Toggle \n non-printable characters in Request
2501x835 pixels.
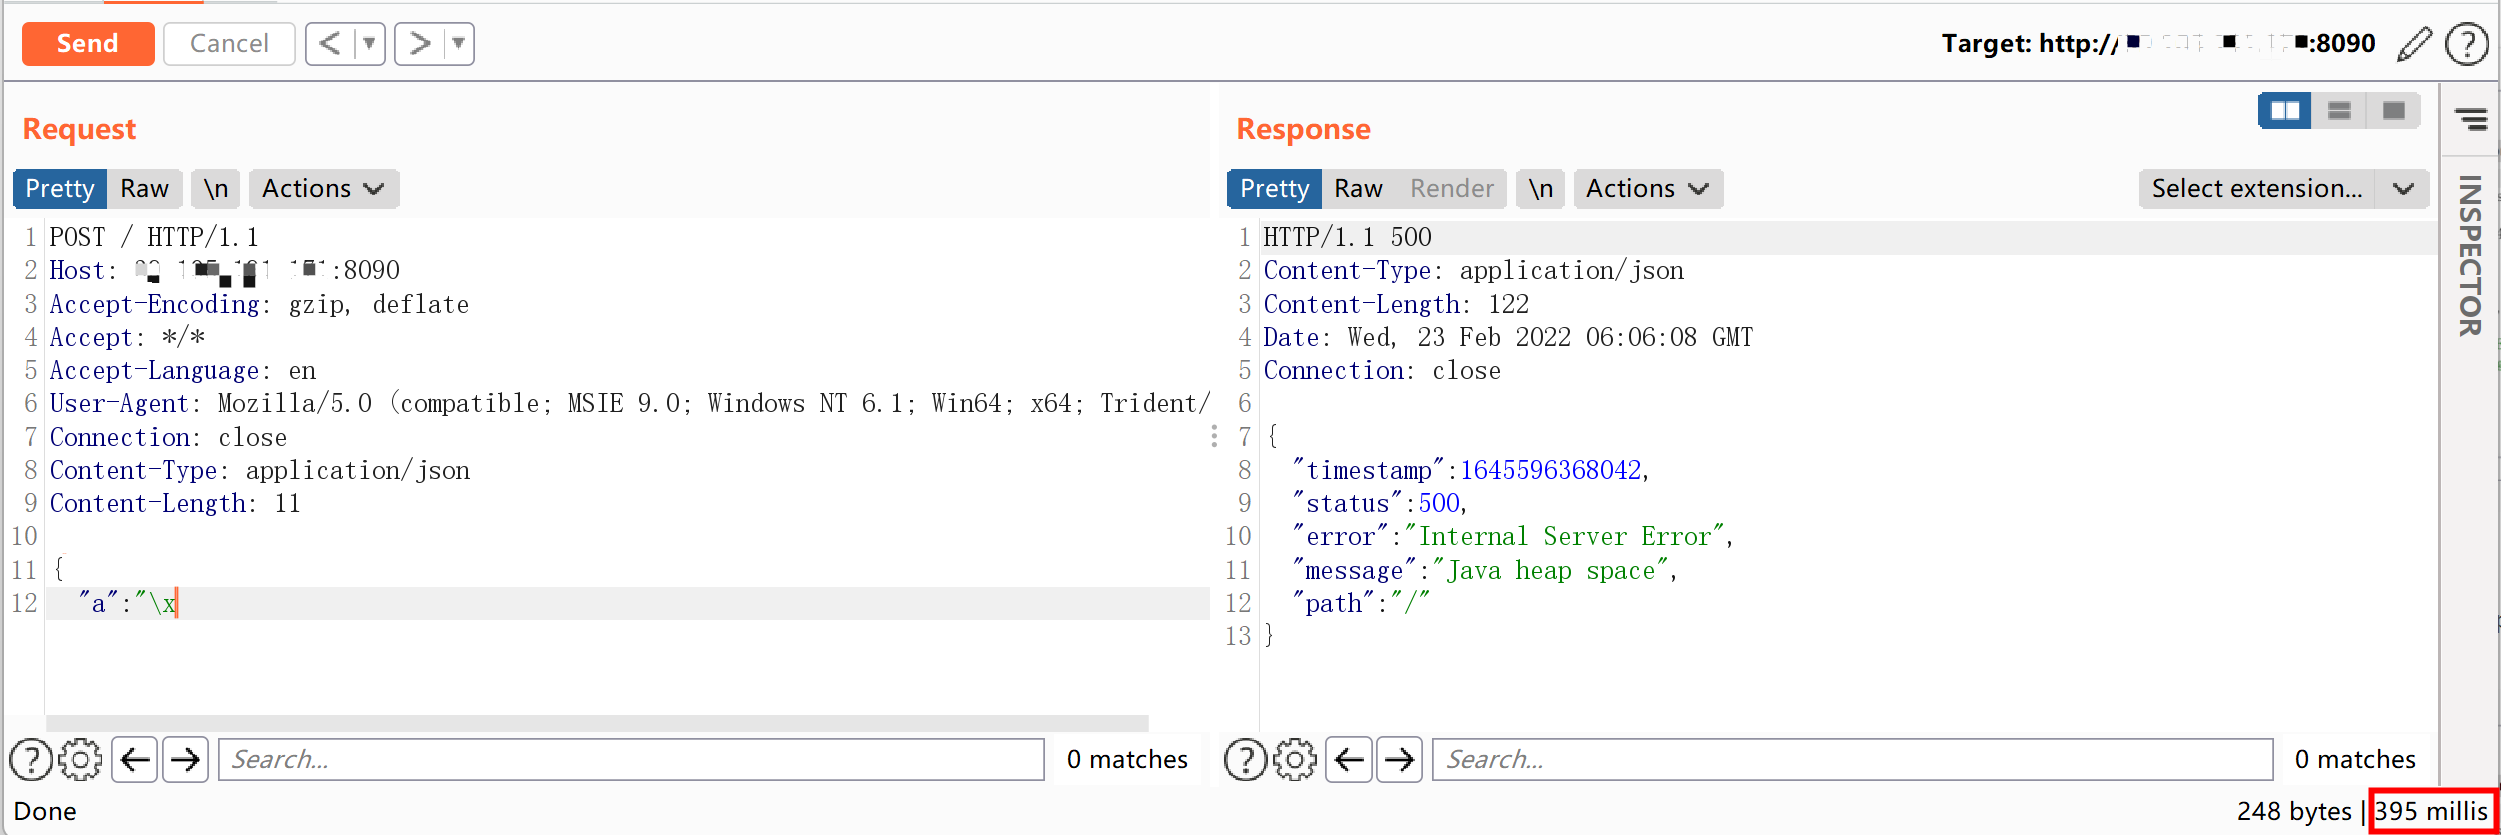(216, 189)
